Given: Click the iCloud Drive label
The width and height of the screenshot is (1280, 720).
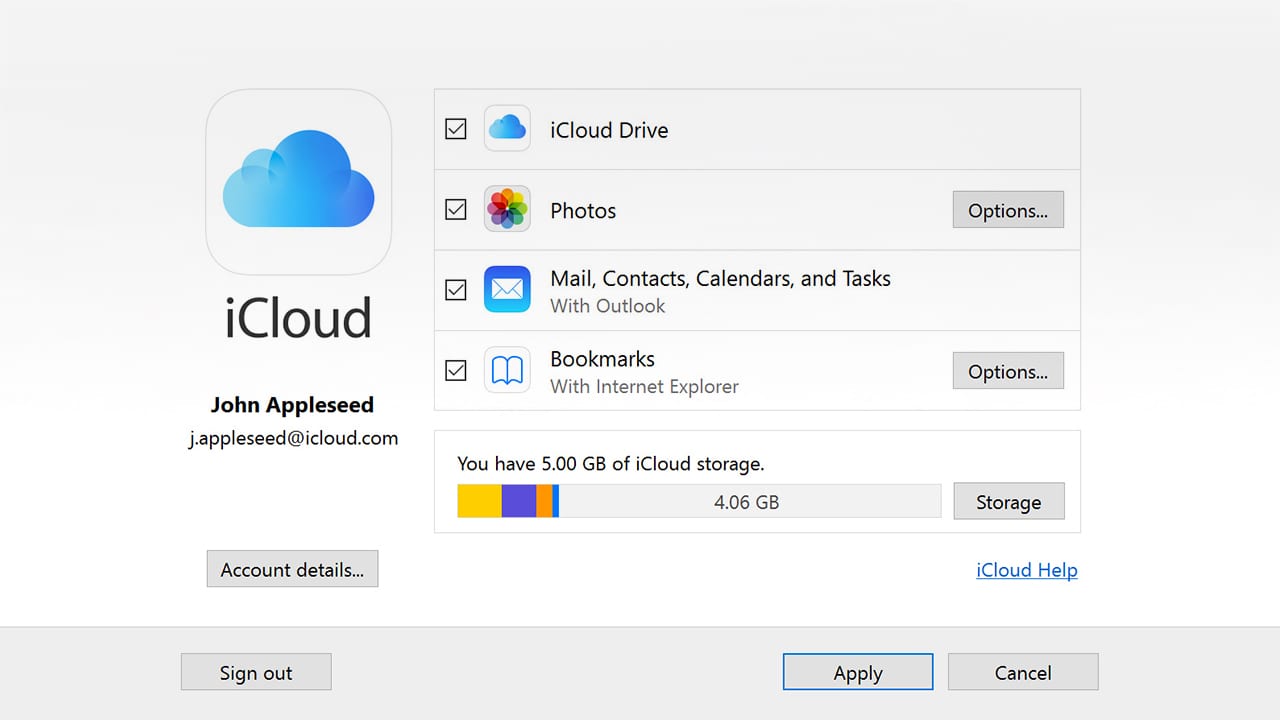Looking at the screenshot, I should [x=609, y=130].
